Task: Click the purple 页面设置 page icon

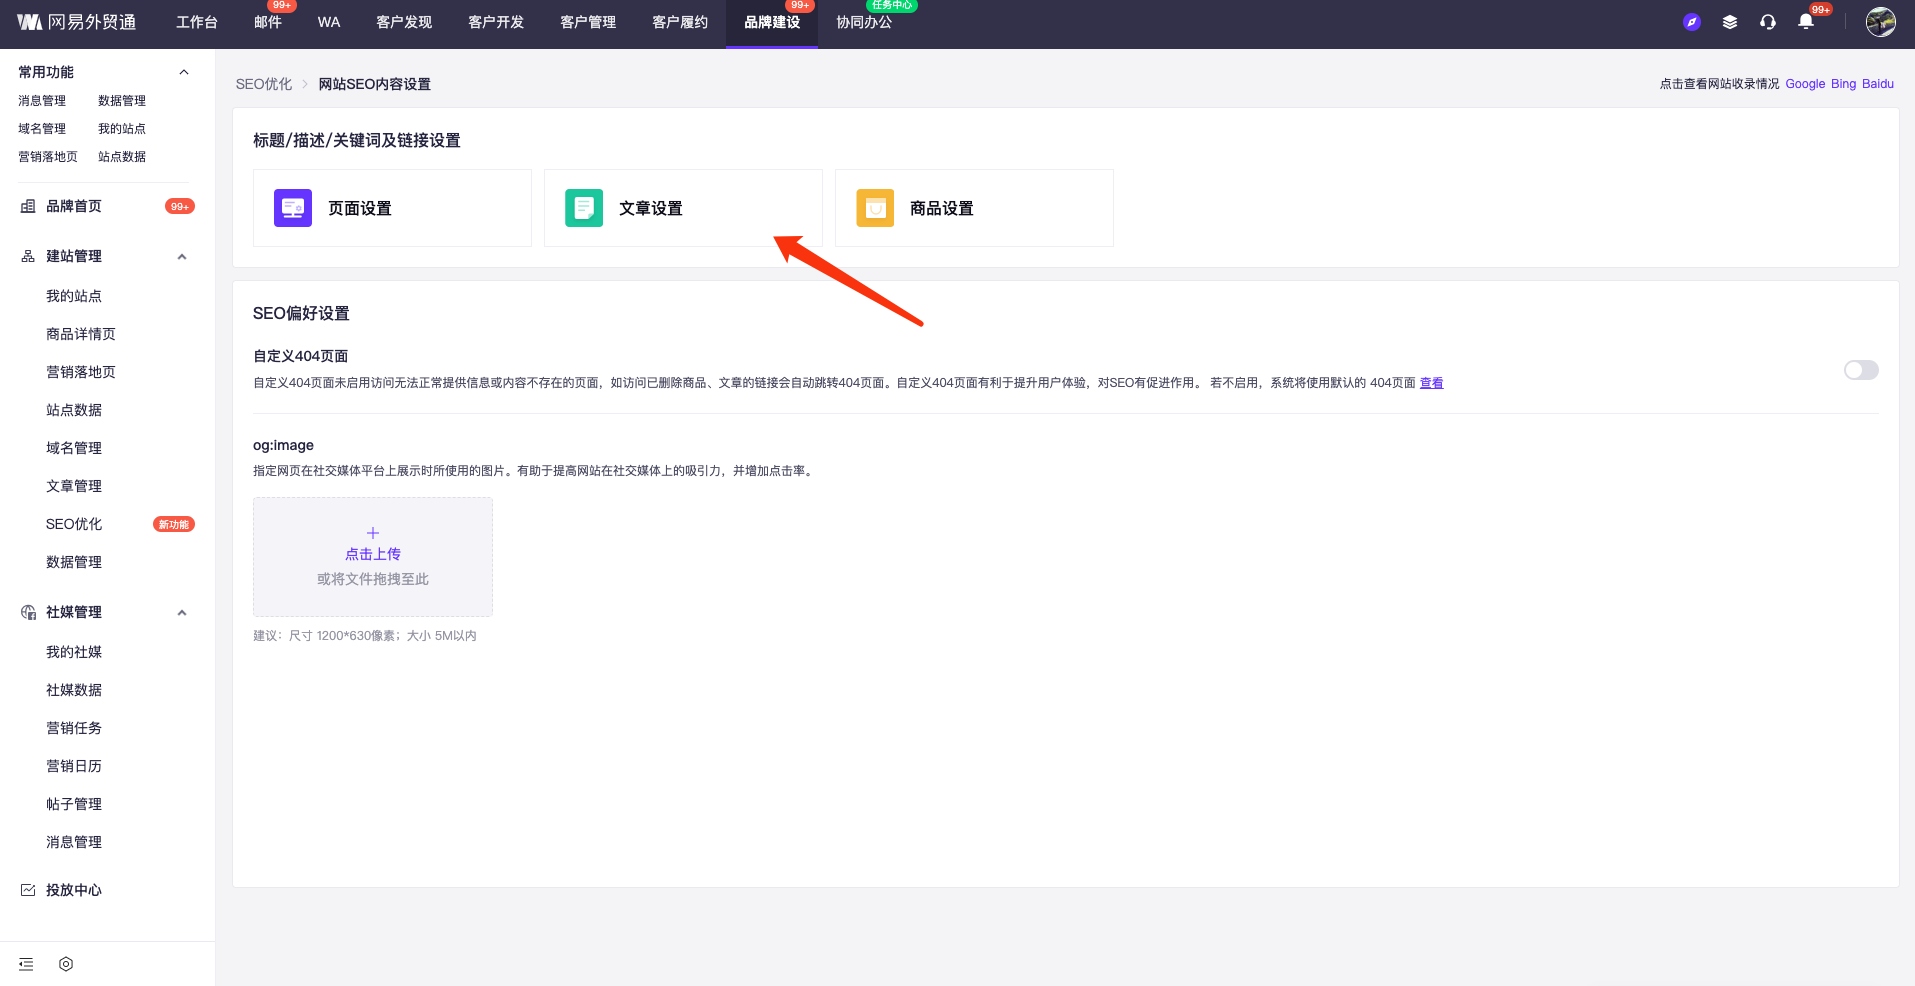Action: pos(293,208)
